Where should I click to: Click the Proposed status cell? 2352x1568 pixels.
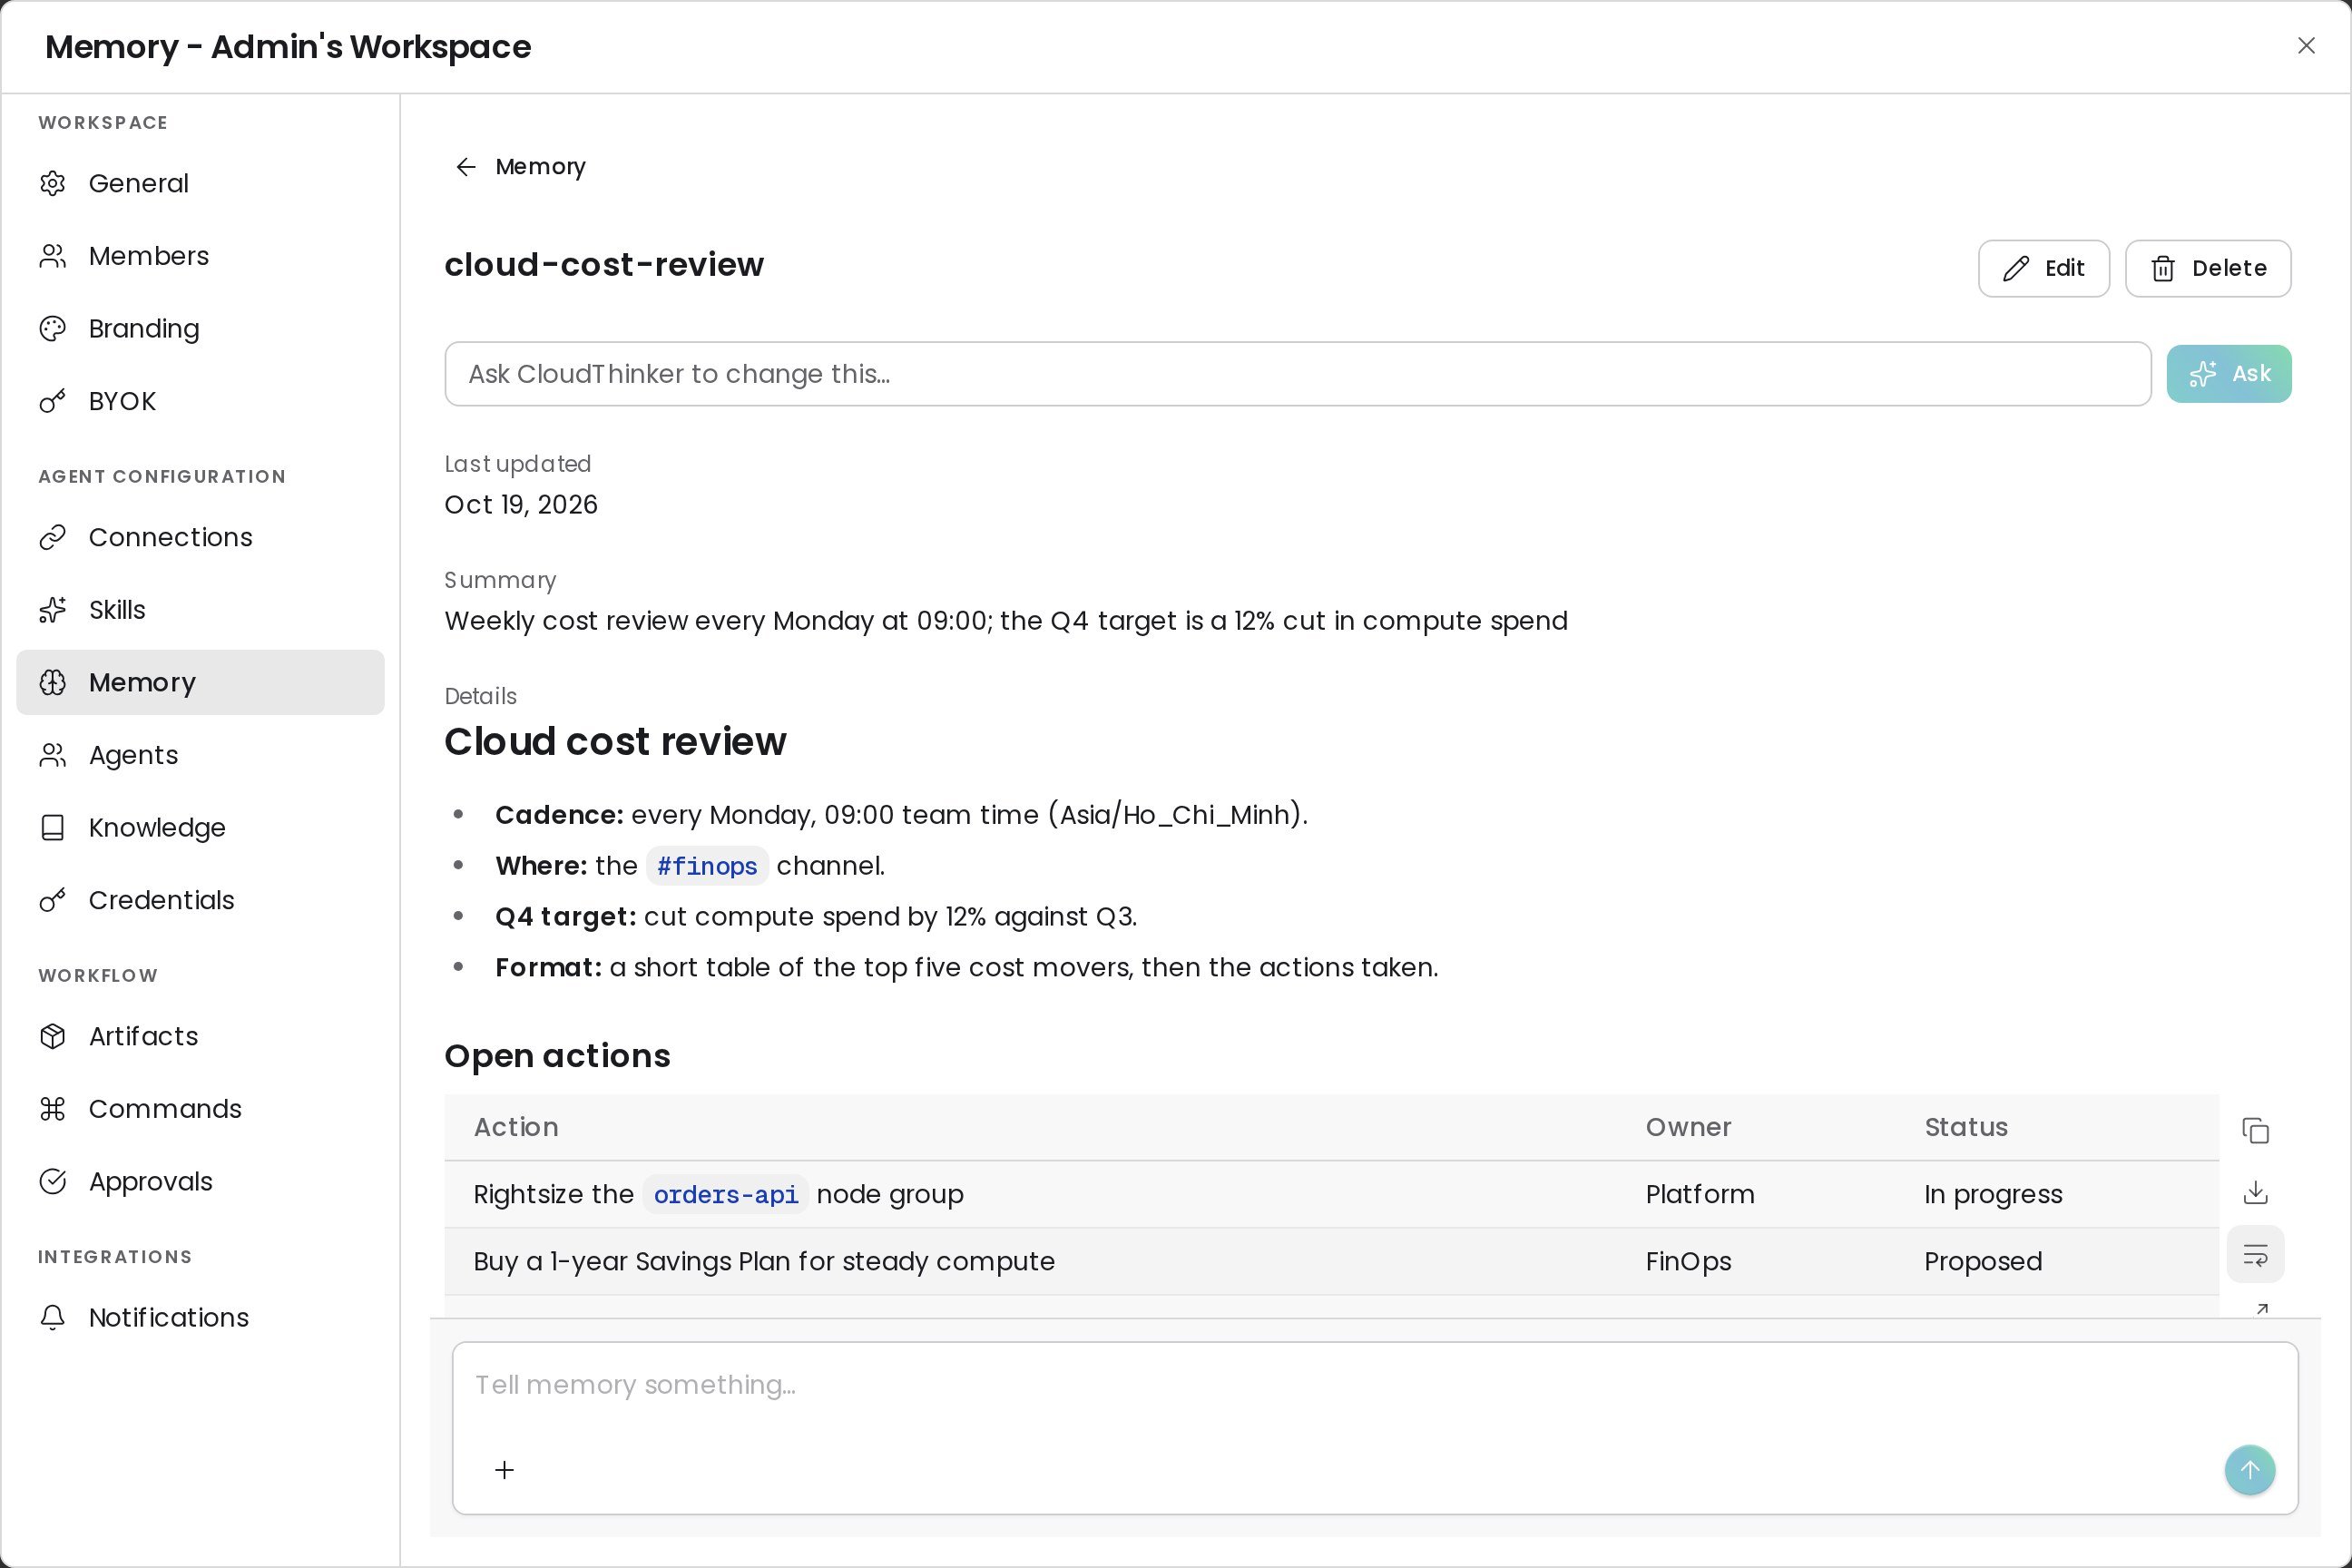1982,1262
